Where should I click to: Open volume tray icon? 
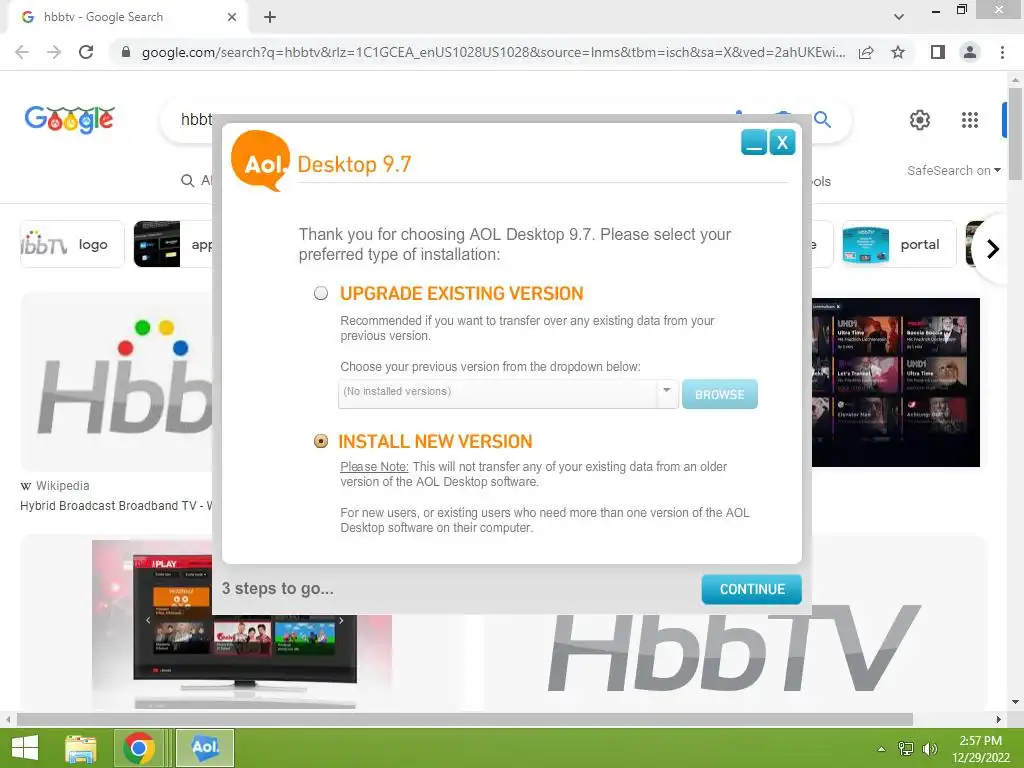[929, 748]
